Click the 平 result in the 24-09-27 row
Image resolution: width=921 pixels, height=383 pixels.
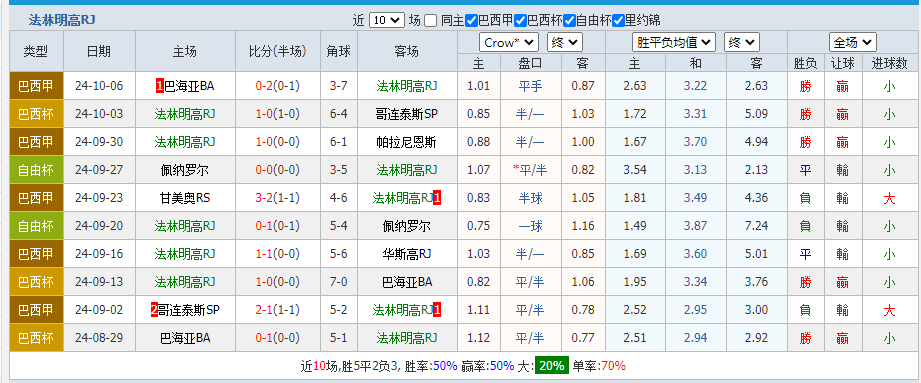pos(805,170)
